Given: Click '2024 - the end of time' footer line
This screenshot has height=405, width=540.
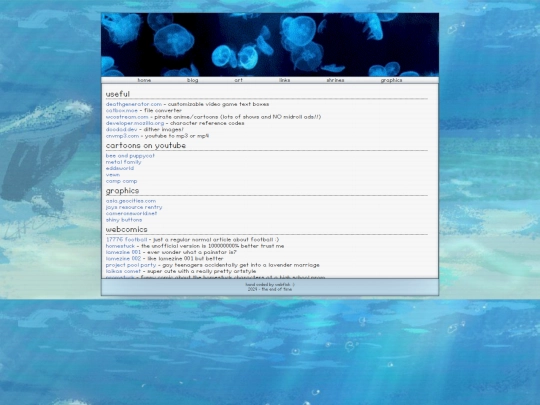Looking at the screenshot, I should coord(270,289).
